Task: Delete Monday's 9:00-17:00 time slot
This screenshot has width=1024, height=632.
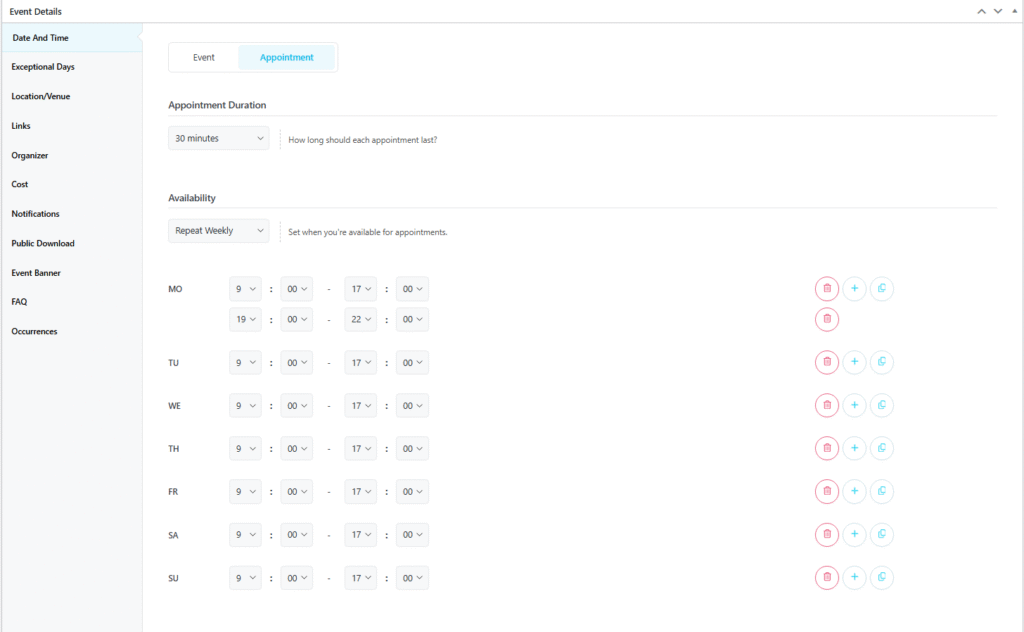Action: [827, 289]
